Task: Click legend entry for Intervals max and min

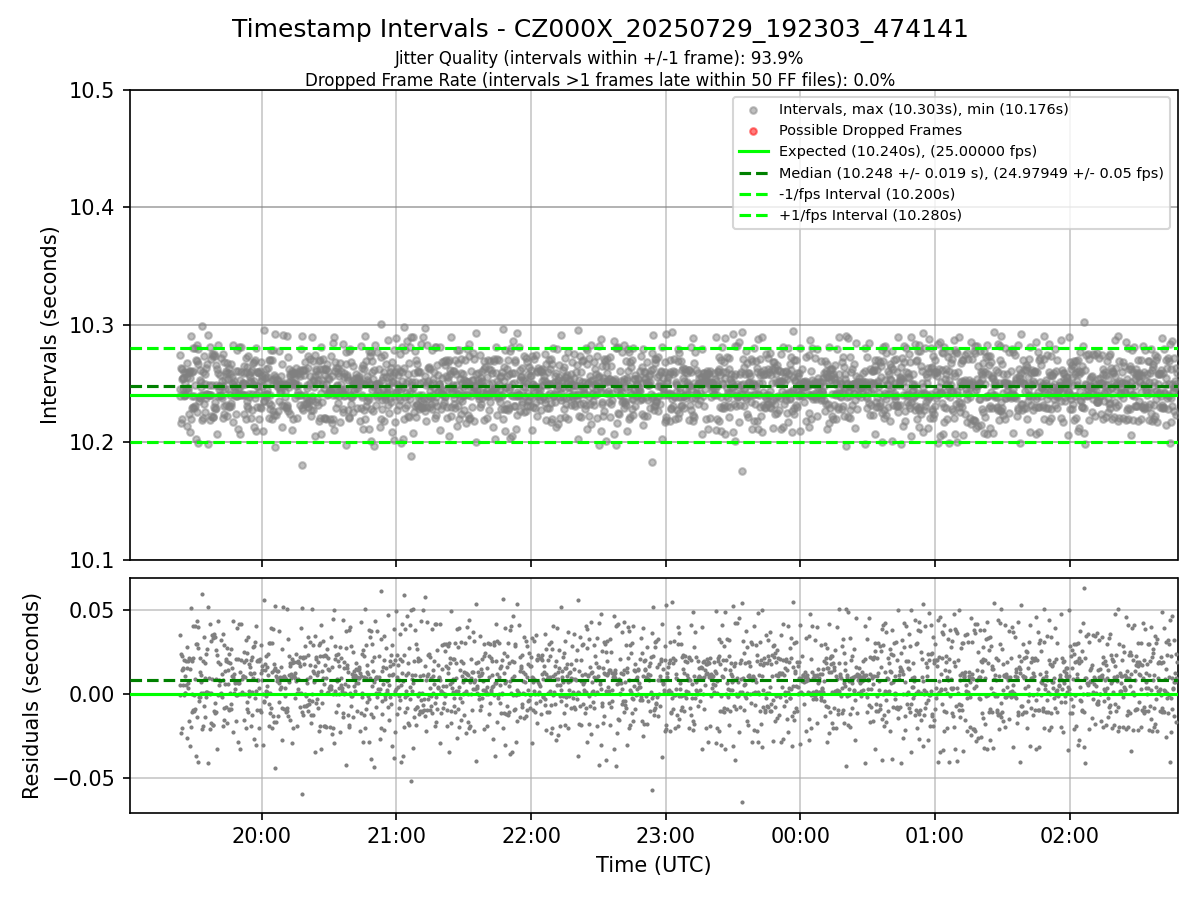Action: 923,109
